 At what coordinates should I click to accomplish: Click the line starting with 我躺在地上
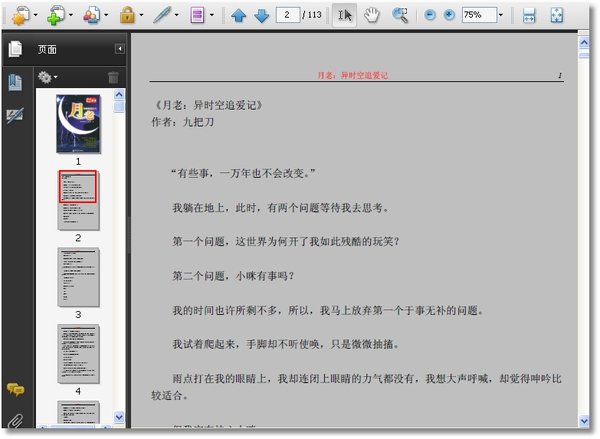click(x=280, y=208)
